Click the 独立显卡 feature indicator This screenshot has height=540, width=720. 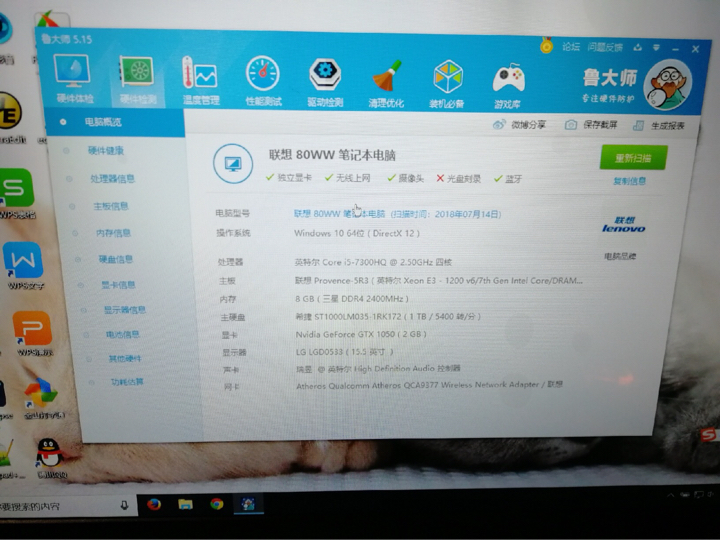pos(289,178)
